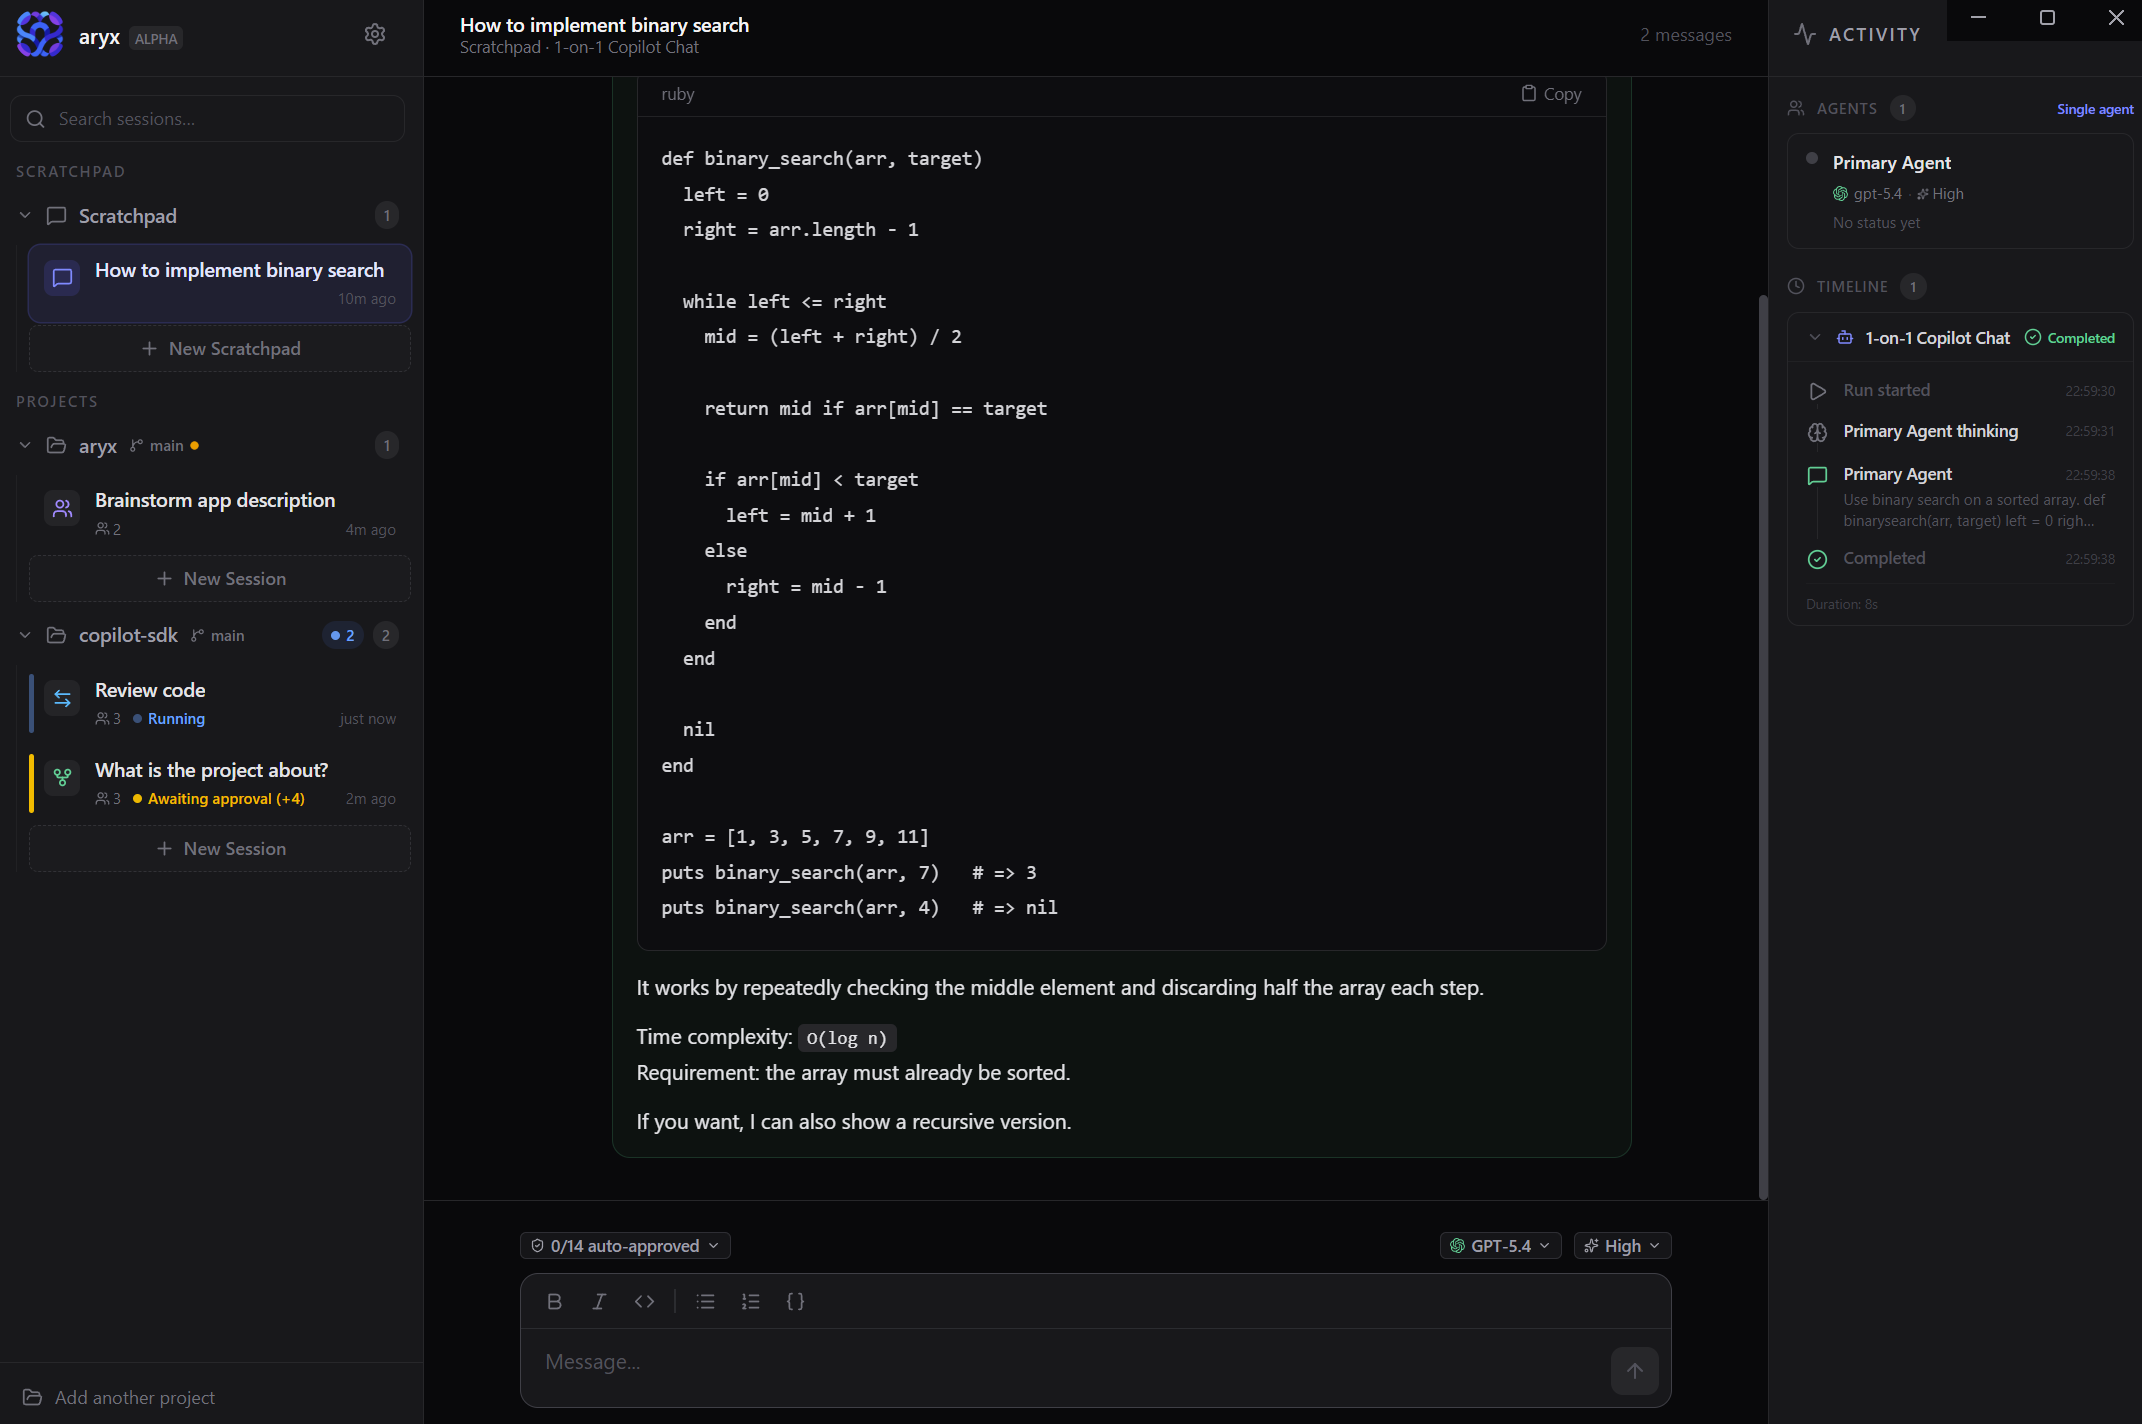Create a New Scratchpad
Image resolution: width=2142 pixels, height=1424 pixels.
[220, 349]
